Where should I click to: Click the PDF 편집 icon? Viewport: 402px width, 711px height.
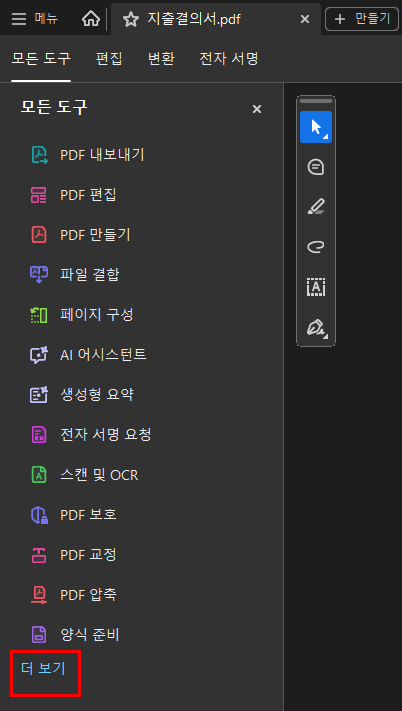click(x=39, y=195)
